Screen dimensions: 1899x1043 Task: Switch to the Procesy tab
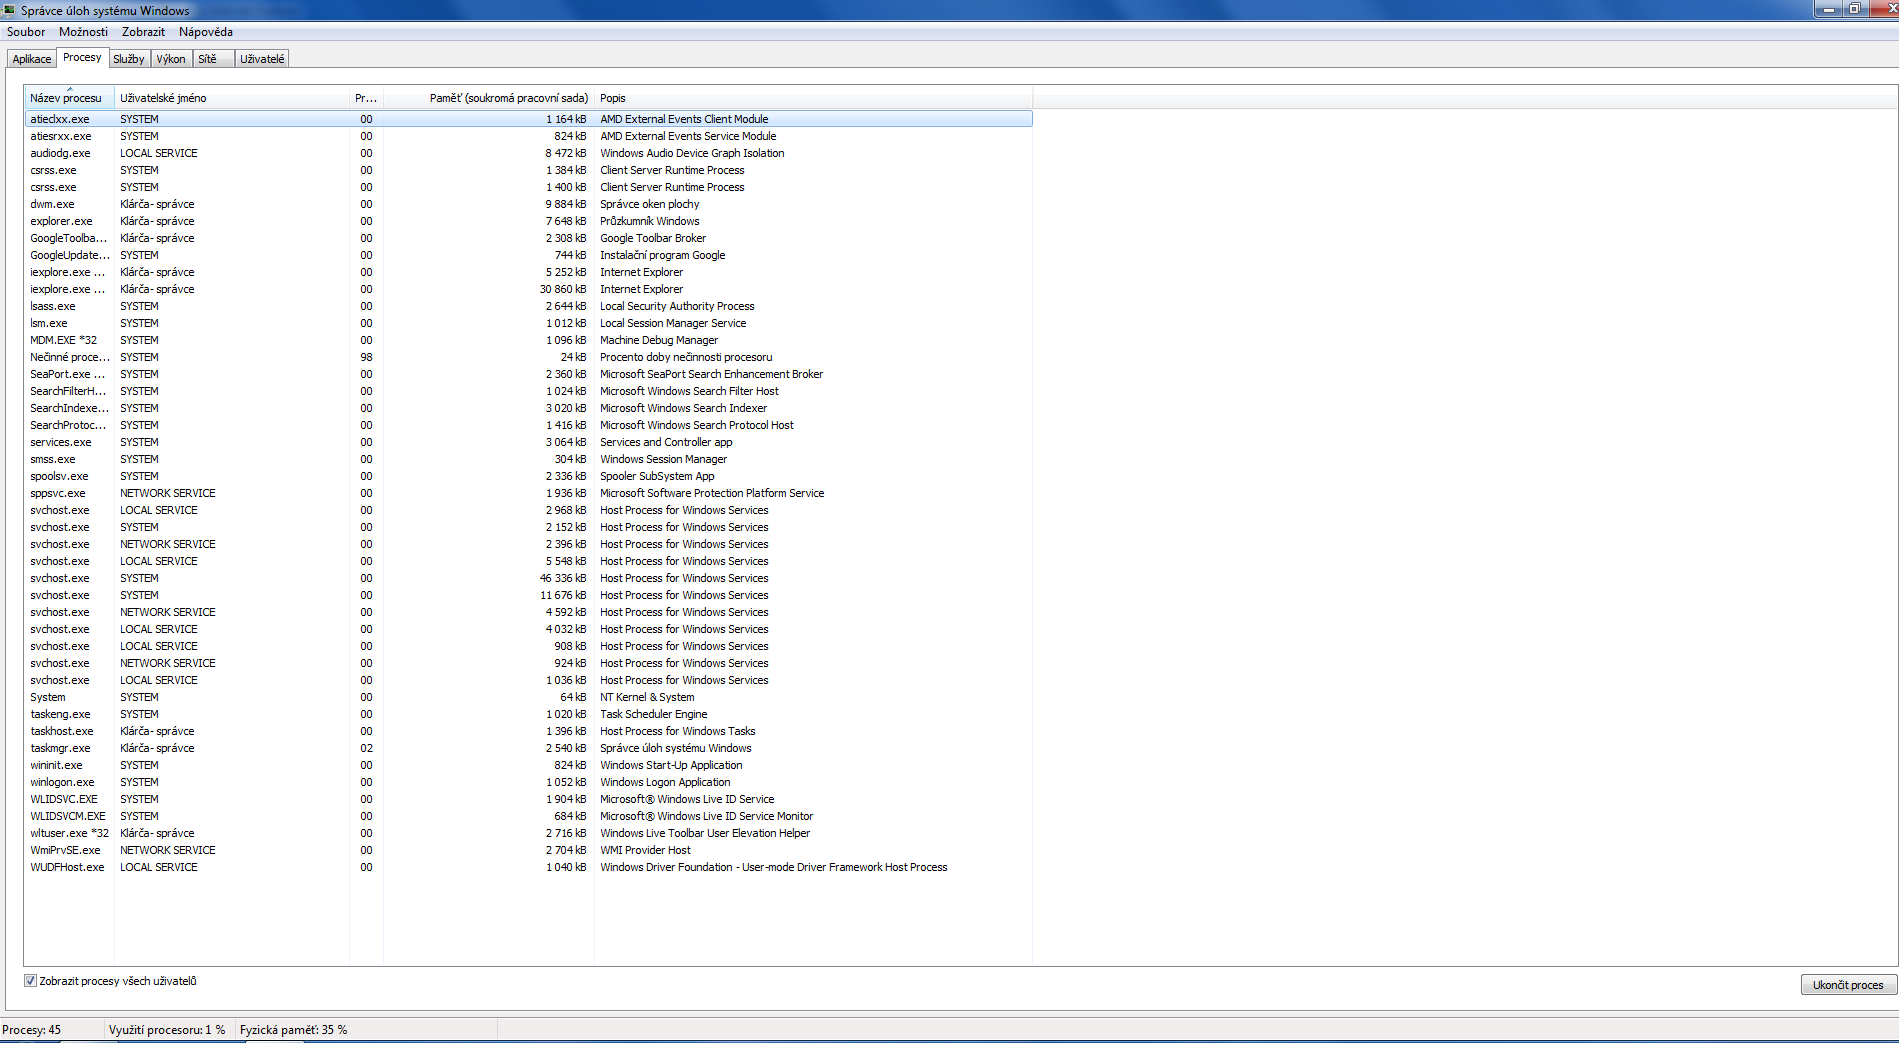point(82,57)
